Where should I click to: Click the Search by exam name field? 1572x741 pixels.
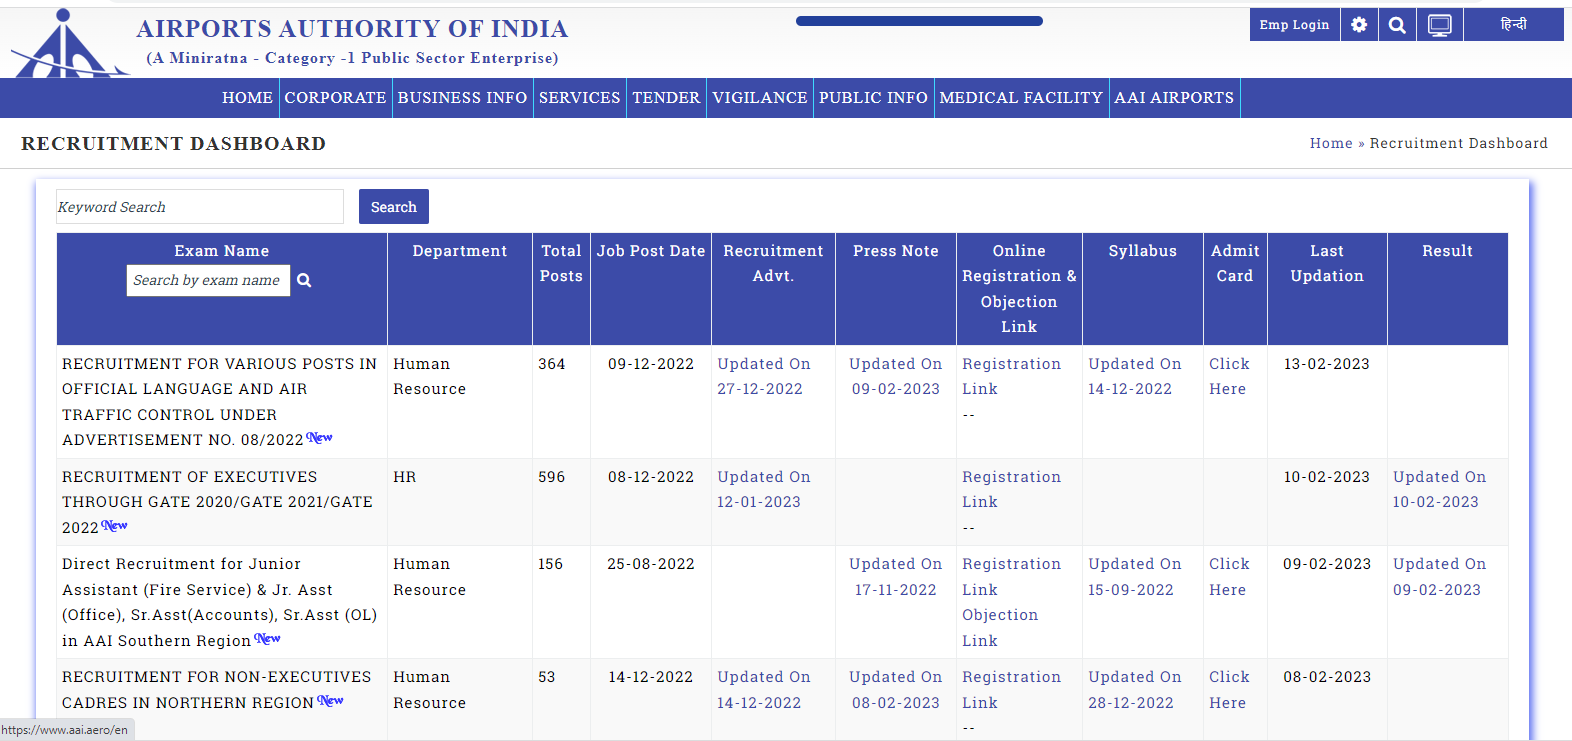[x=208, y=281]
